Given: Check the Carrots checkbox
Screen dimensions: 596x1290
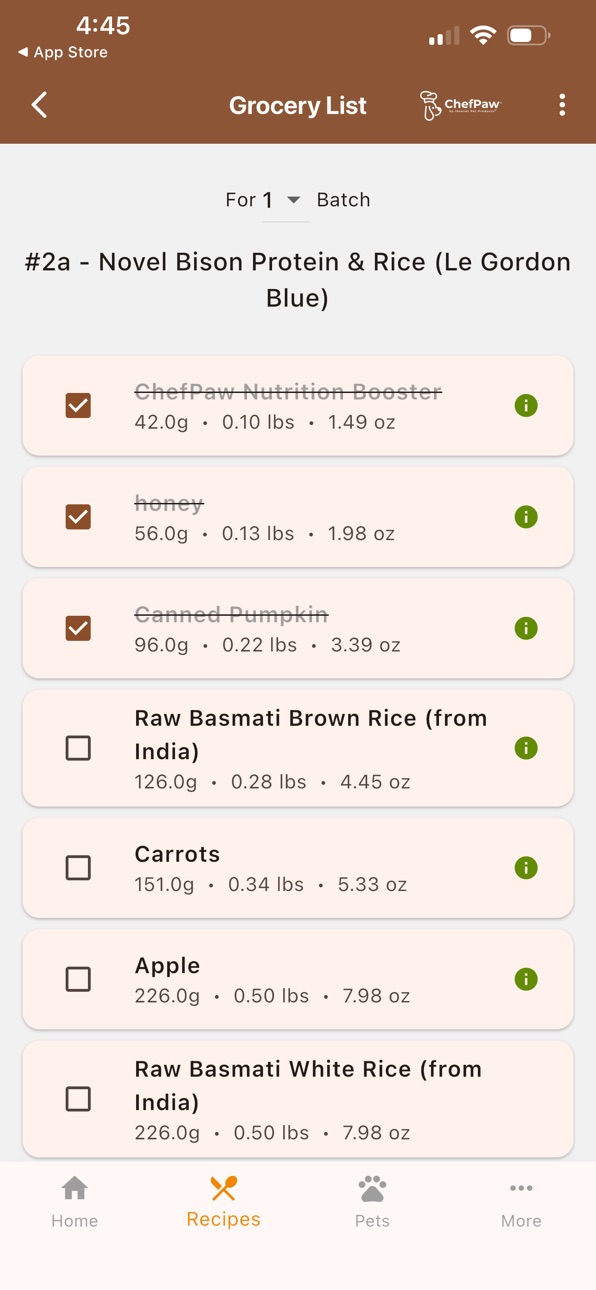Looking at the screenshot, I should point(78,868).
